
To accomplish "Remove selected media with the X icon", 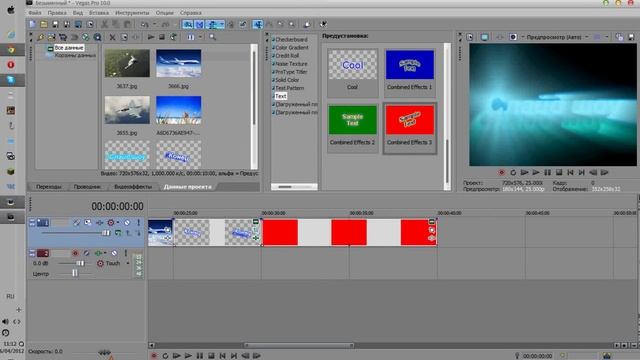I will [x=112, y=37].
